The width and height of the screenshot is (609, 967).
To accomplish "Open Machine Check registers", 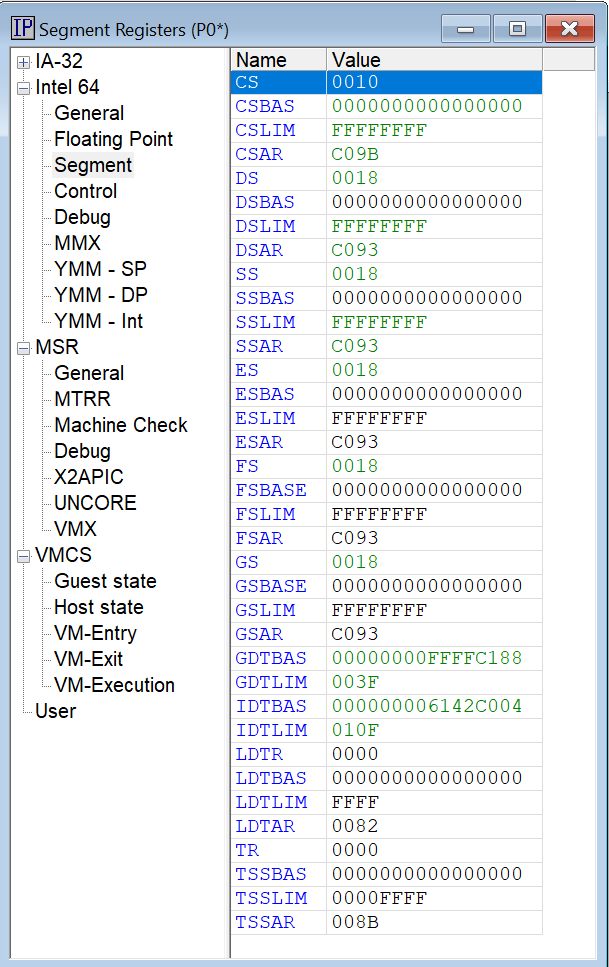I will [121, 425].
